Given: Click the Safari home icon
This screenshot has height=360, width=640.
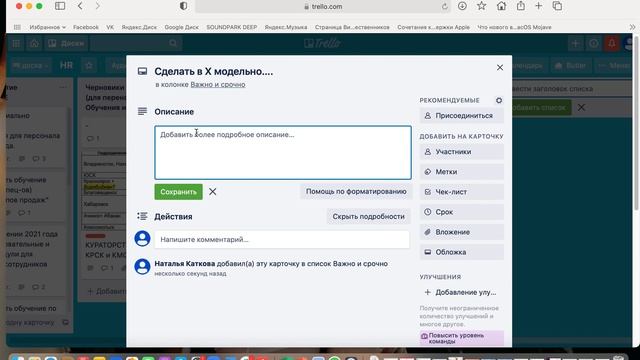Looking at the screenshot, I should pos(501,6).
